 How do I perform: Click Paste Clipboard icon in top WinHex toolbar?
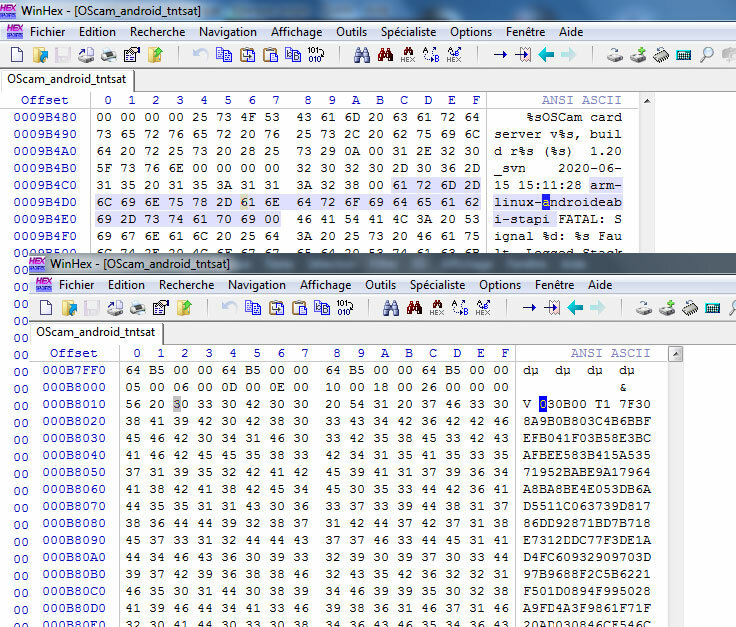[270, 55]
